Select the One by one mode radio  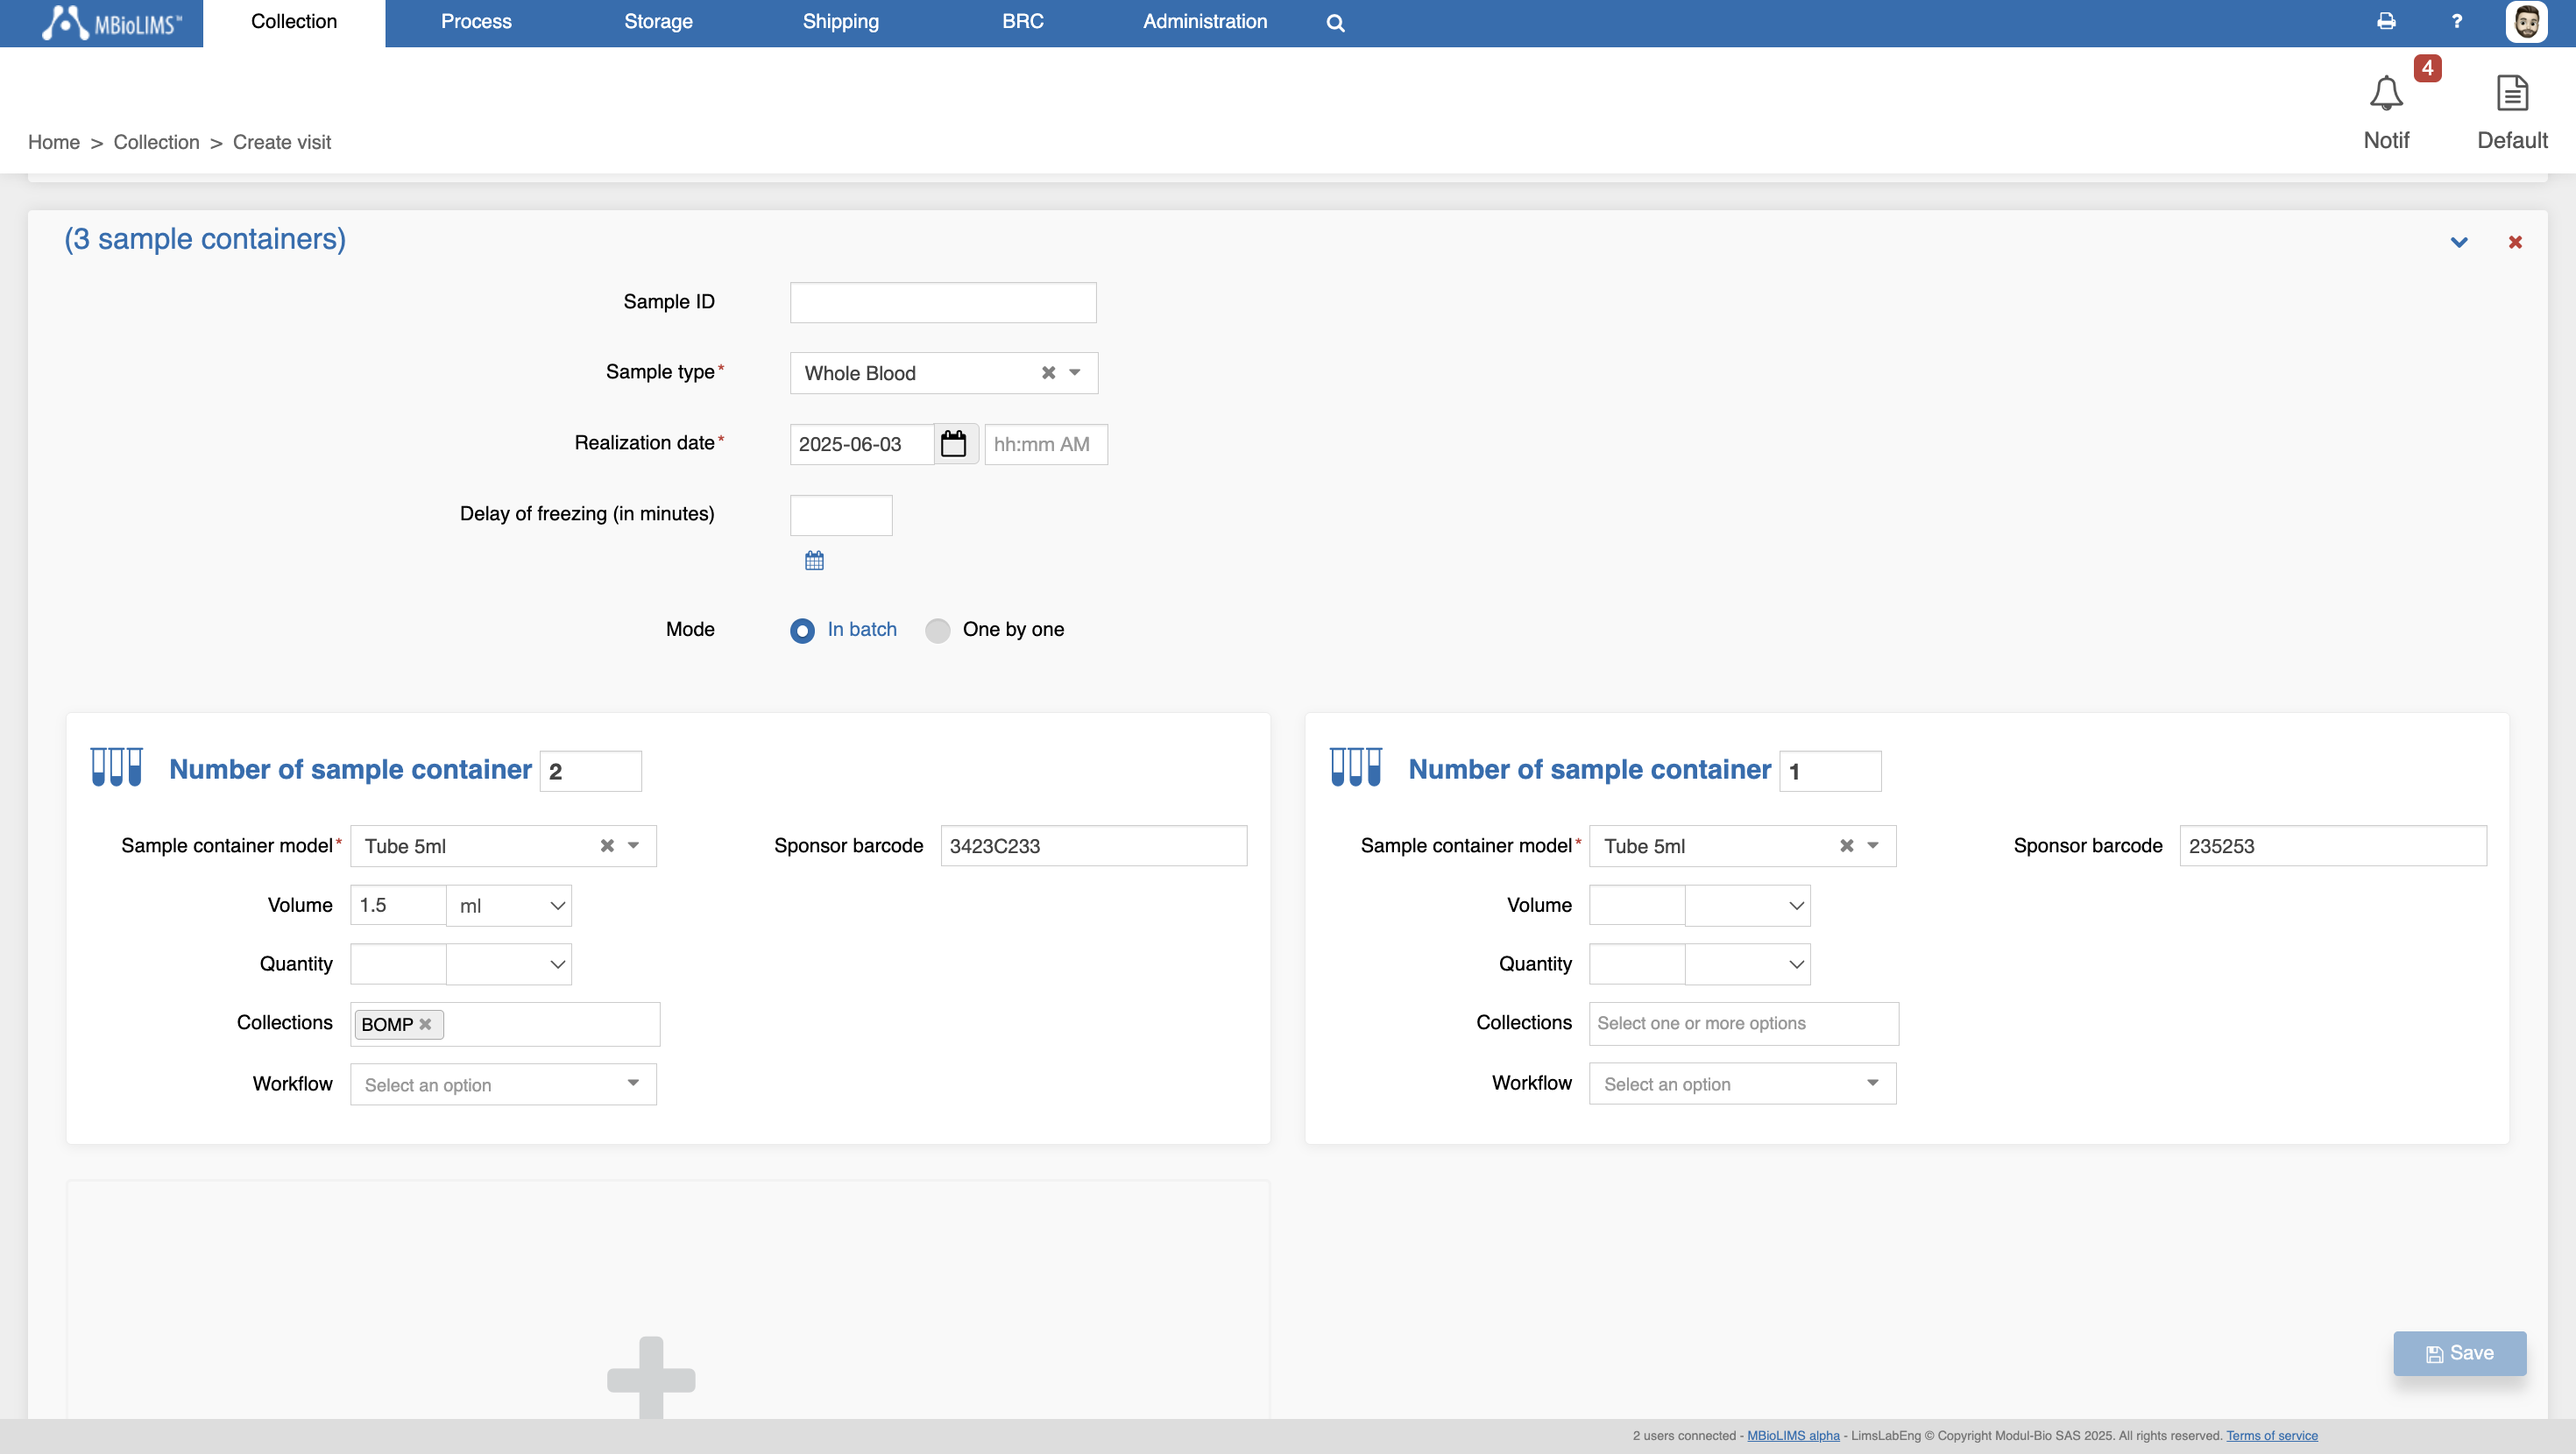coord(937,630)
